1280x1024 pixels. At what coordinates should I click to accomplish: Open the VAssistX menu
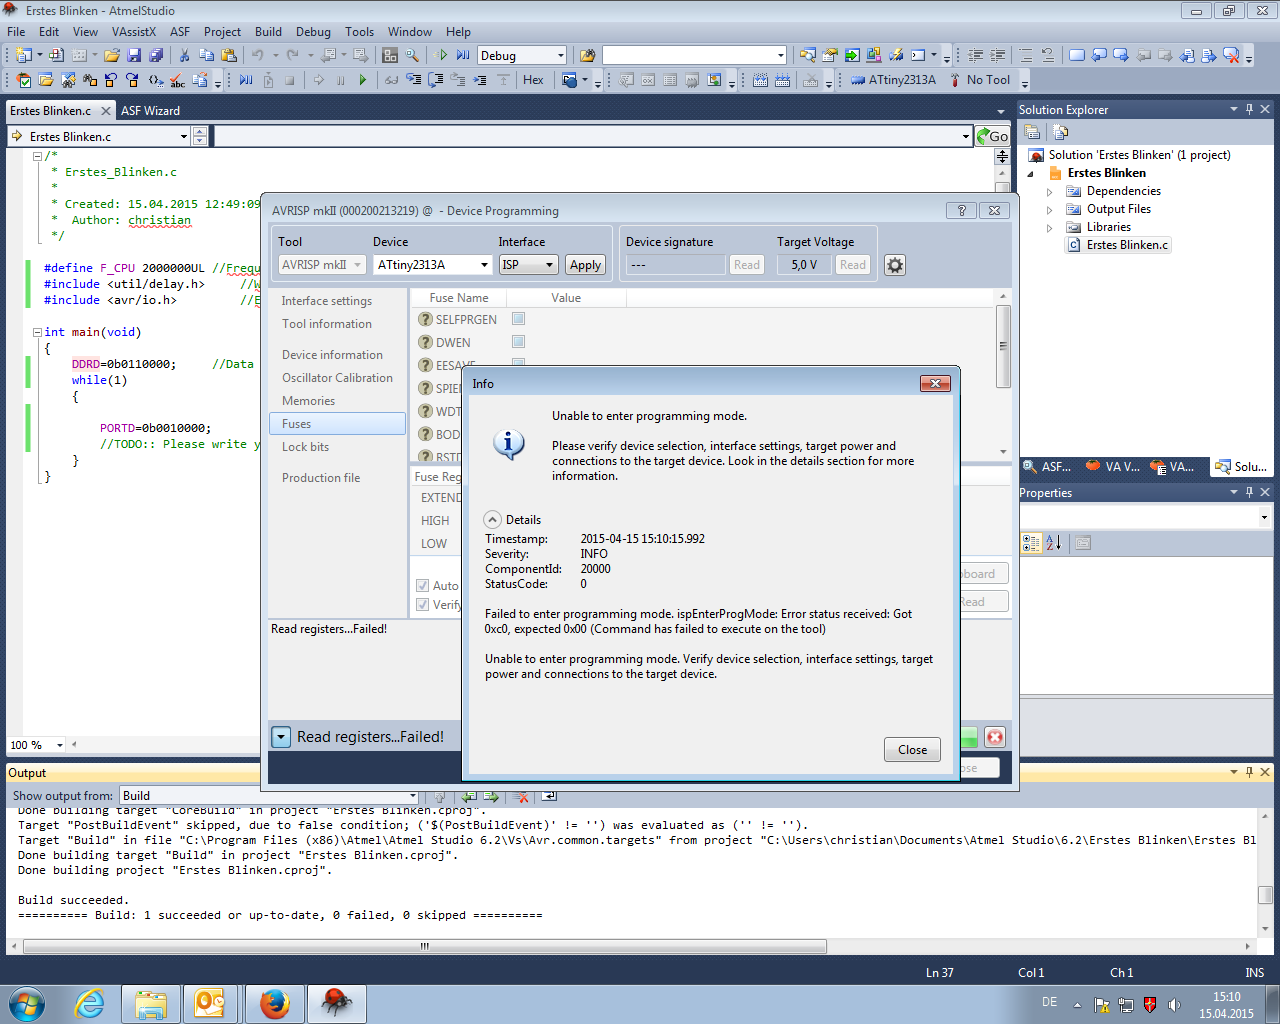(x=134, y=32)
